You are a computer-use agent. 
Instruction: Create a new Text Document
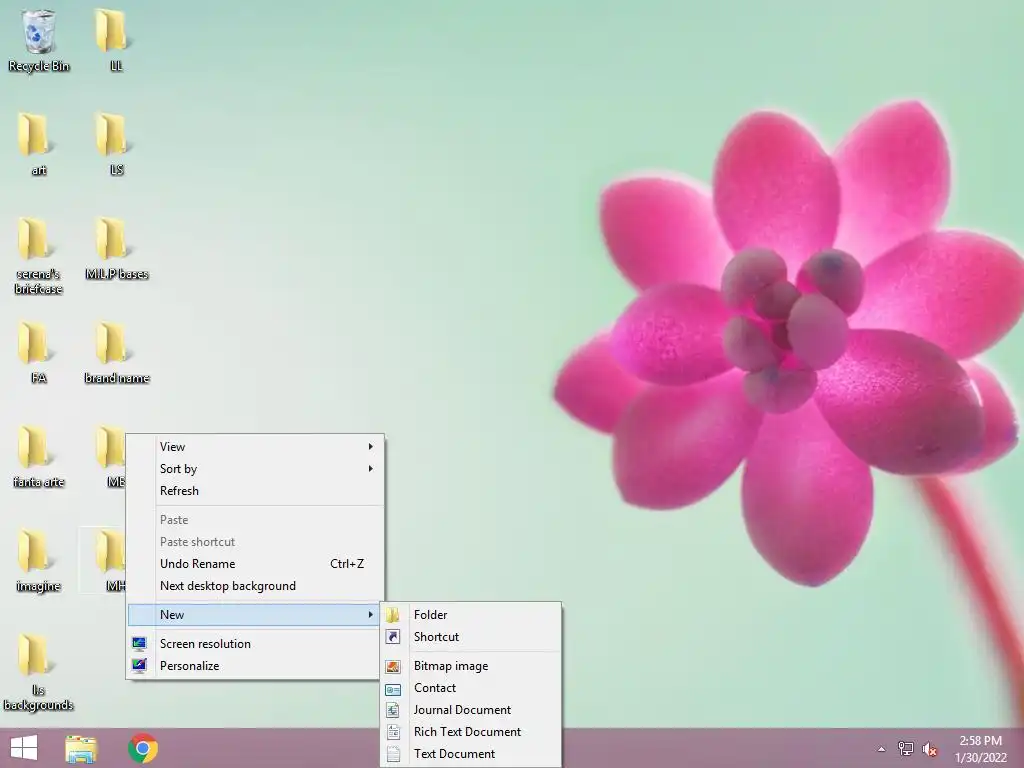point(471,754)
